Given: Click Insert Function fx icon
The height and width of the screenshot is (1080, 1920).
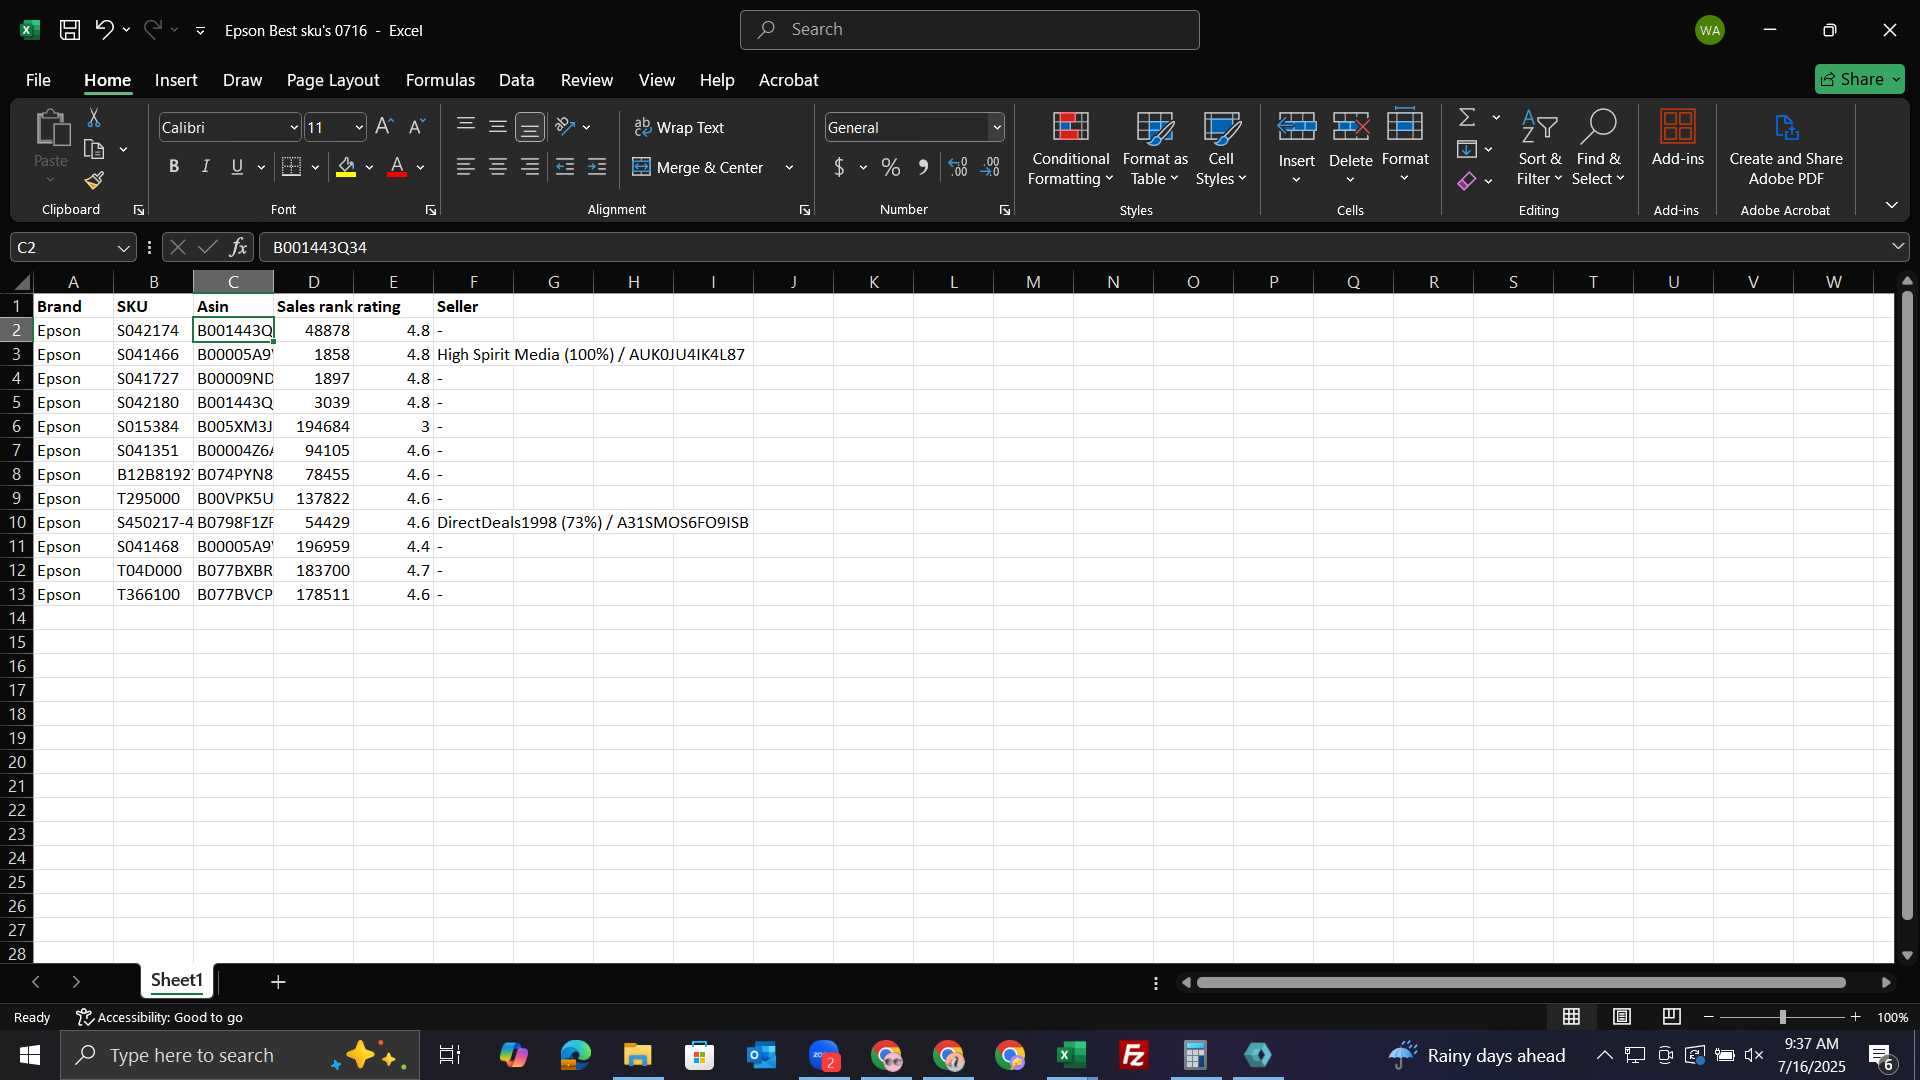Looking at the screenshot, I should [x=238, y=247].
